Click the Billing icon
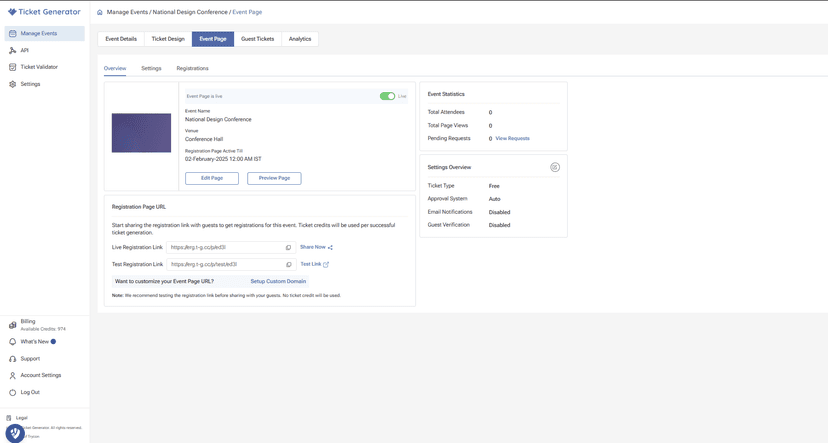The width and height of the screenshot is (828, 443). (x=13, y=325)
